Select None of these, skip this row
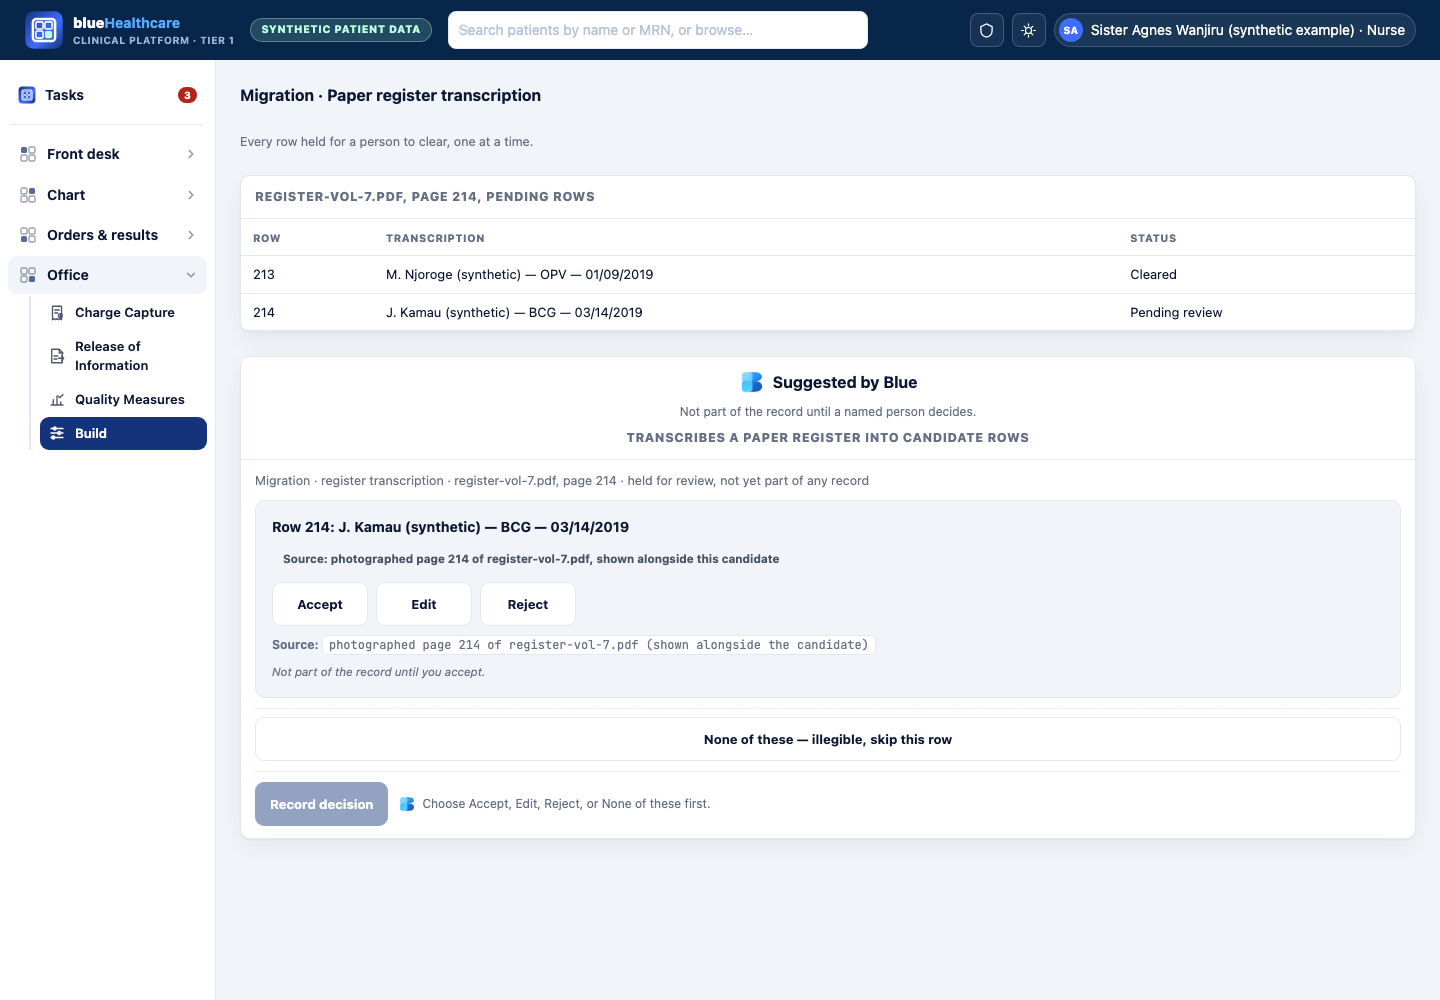Screen dimensions: 1440x1000 click(828, 739)
